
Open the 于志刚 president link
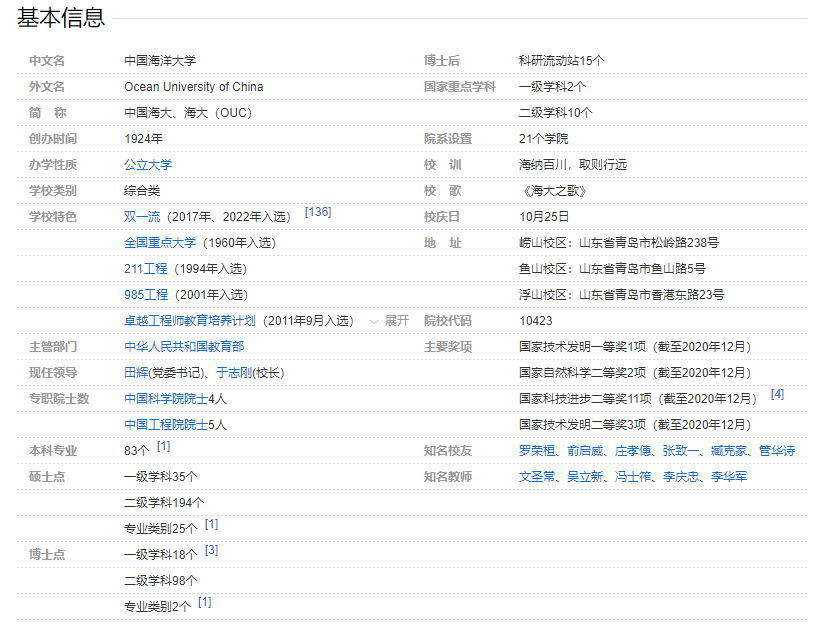(x=234, y=373)
